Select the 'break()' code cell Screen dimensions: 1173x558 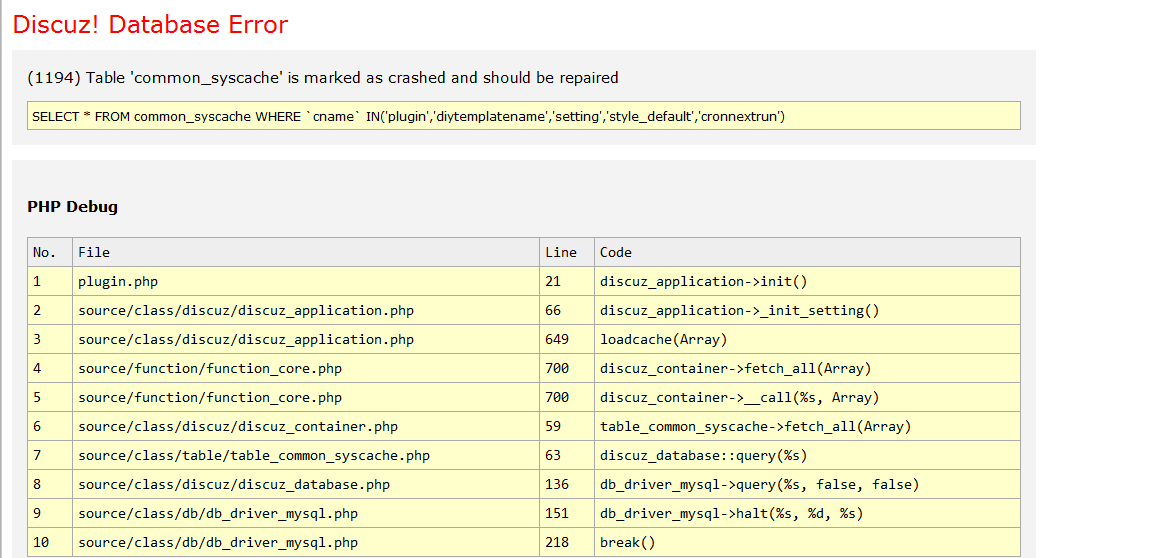point(807,543)
